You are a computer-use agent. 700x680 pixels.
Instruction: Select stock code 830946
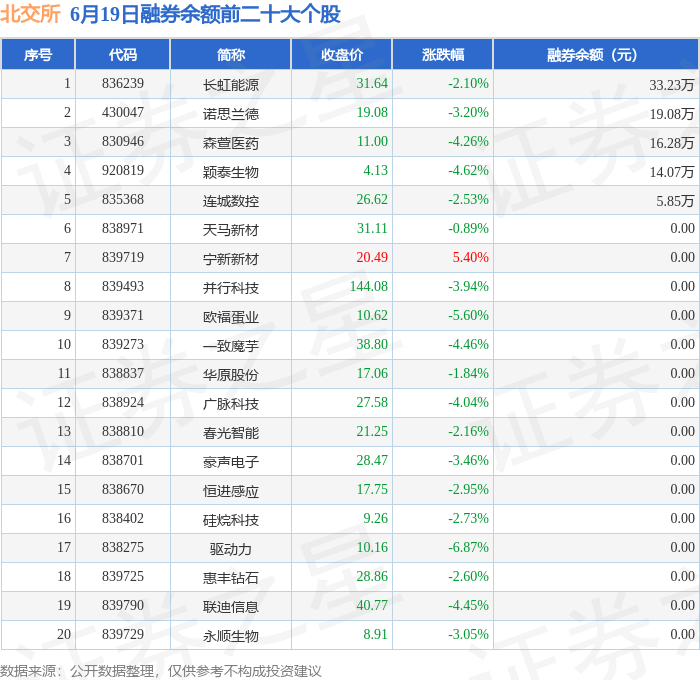123,142
